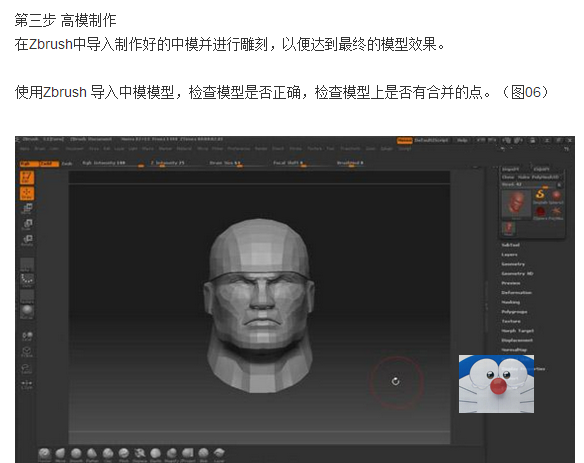Toggle the L.Sym local symmetry icon
584x463 pixels.
pyautogui.click(x=27, y=384)
